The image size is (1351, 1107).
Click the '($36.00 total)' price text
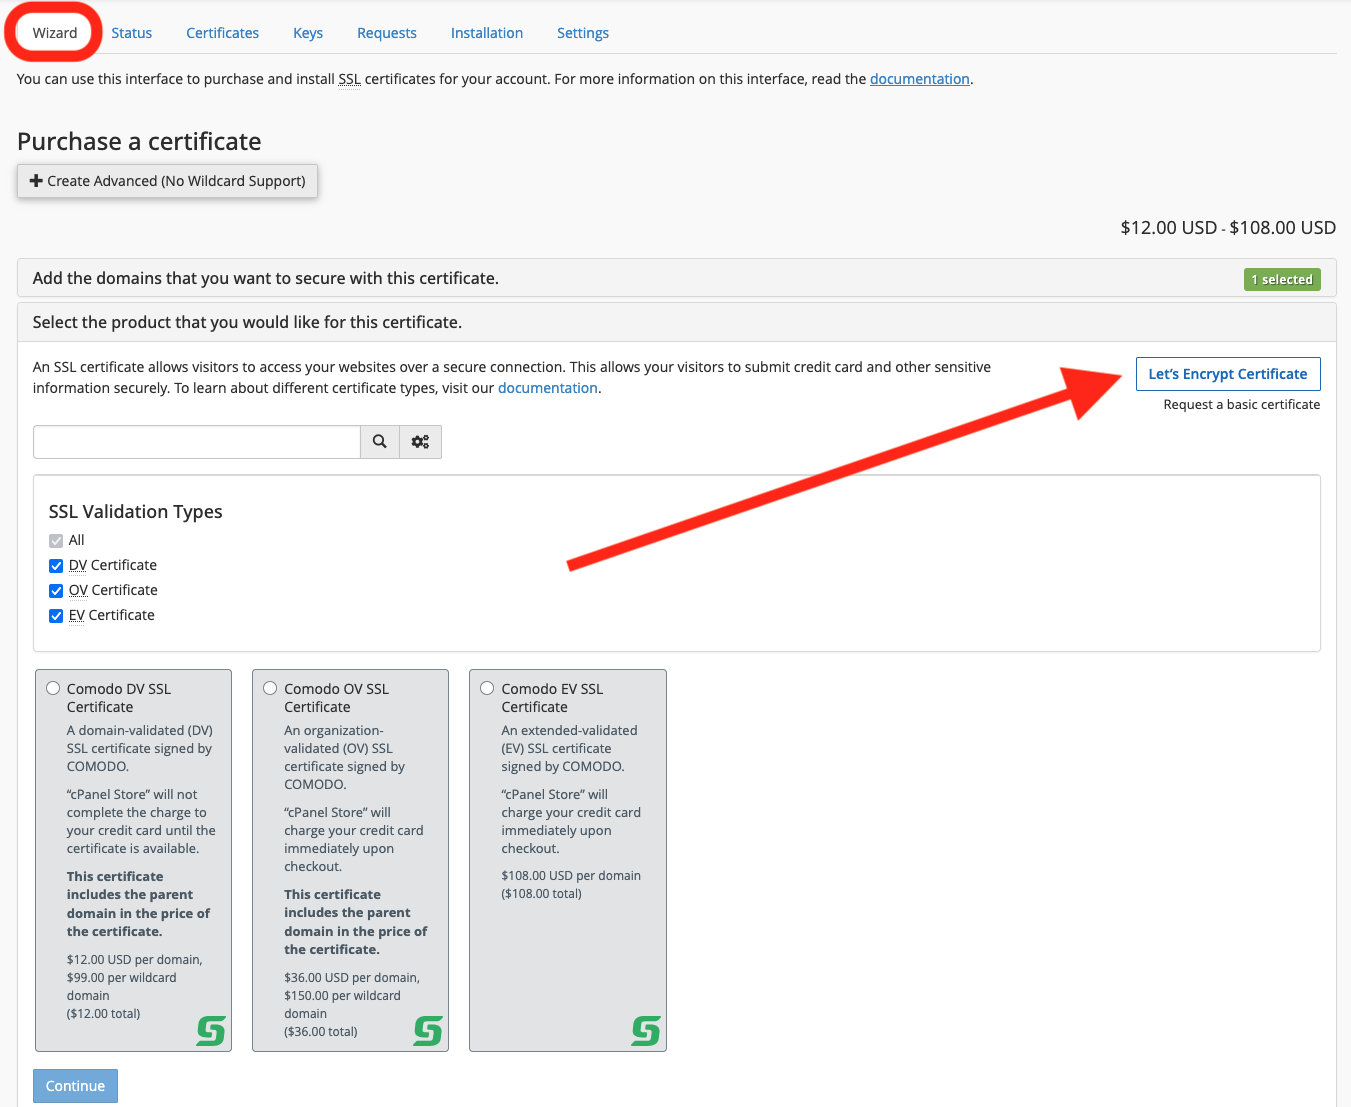[321, 1032]
